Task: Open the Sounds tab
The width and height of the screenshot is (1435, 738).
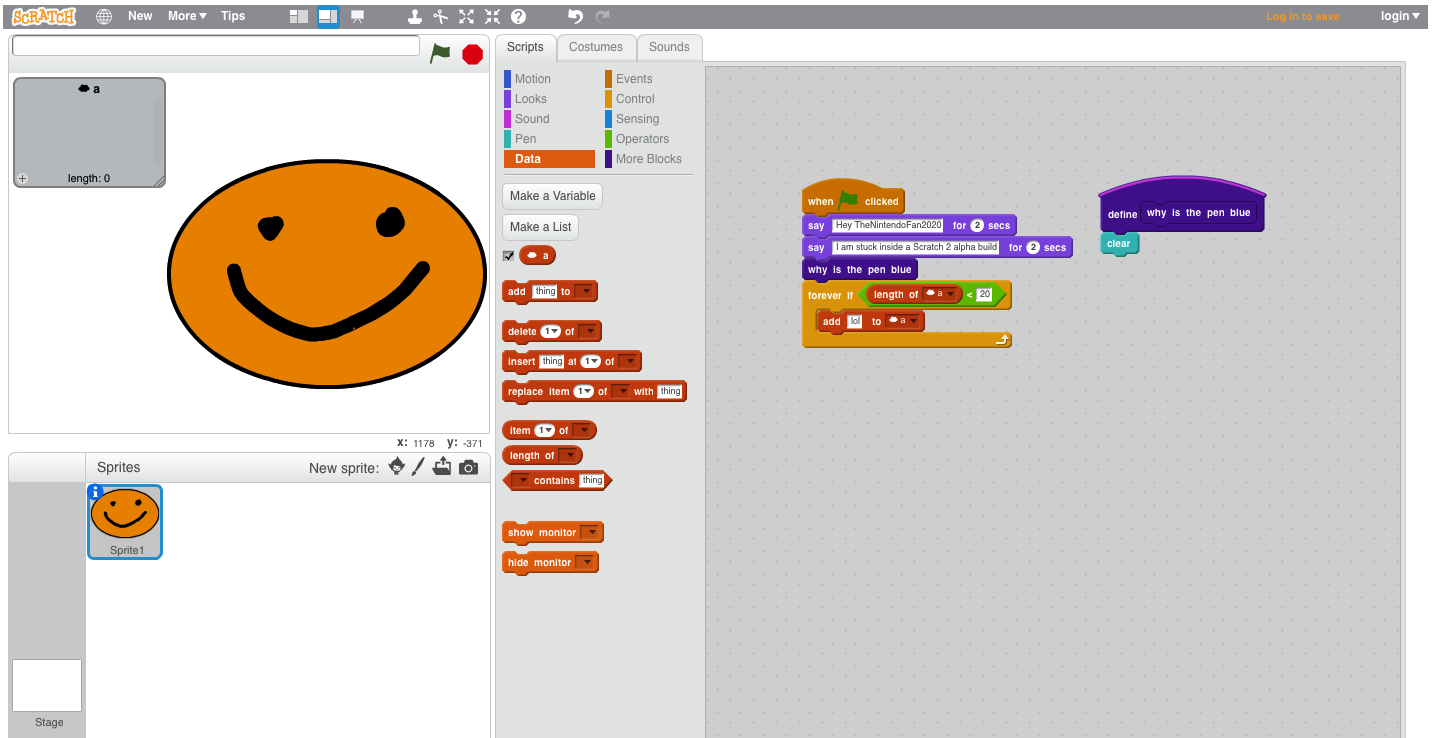Action: click(669, 47)
